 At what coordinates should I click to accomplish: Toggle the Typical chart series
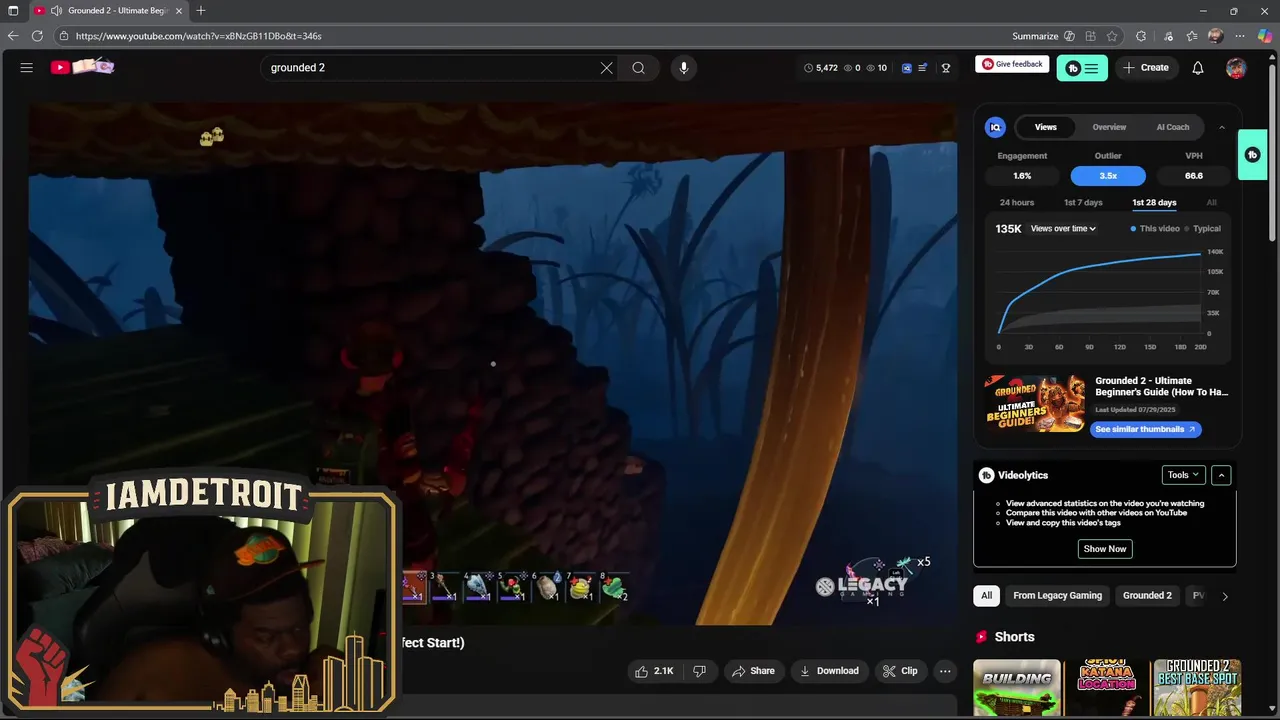tap(1203, 229)
